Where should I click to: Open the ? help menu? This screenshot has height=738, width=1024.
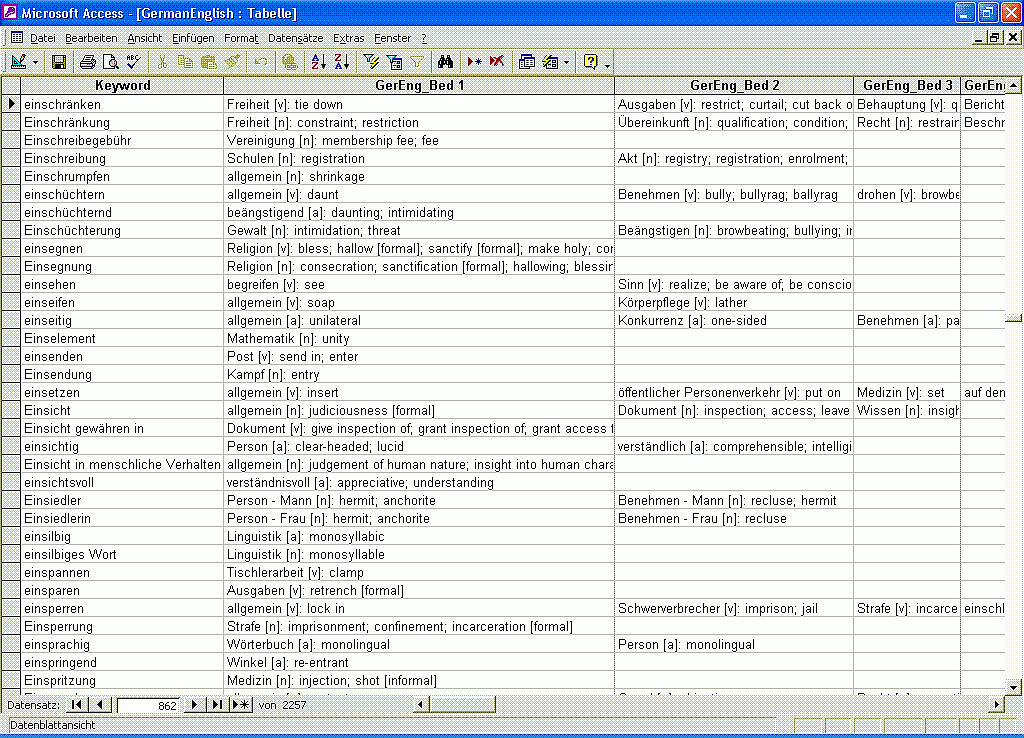[x=424, y=39]
